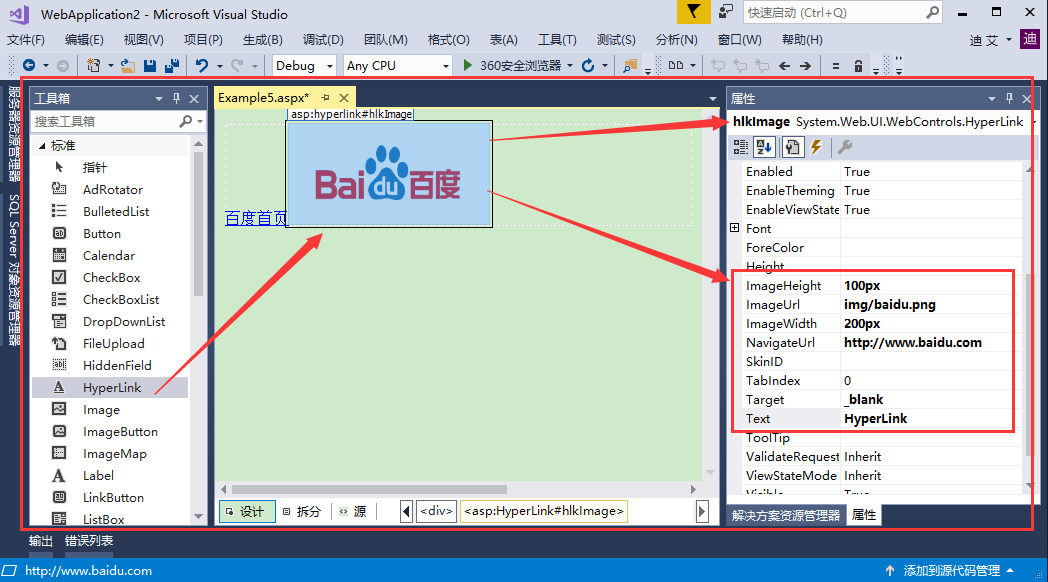1048x582 pixels.
Task: Open the File menu
Action: pos(26,40)
